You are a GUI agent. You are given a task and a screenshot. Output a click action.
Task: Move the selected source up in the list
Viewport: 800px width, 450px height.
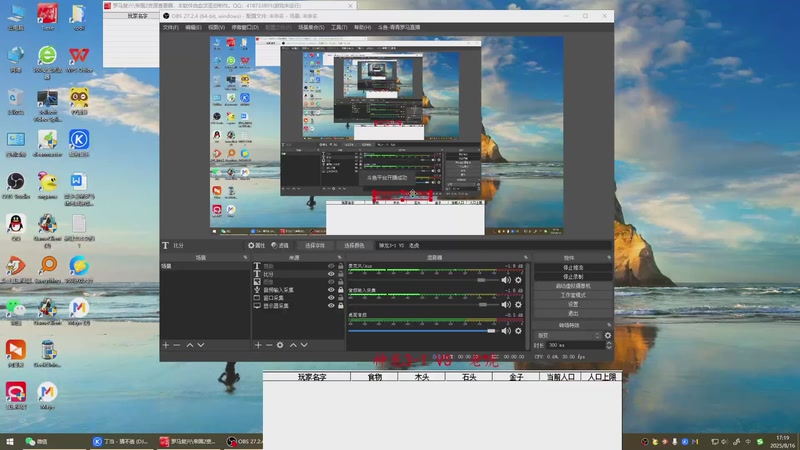click(293, 345)
